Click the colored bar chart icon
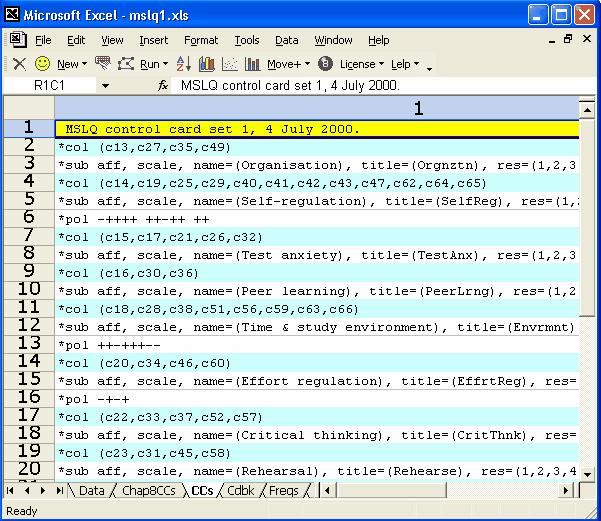 pyautogui.click(x=207, y=64)
